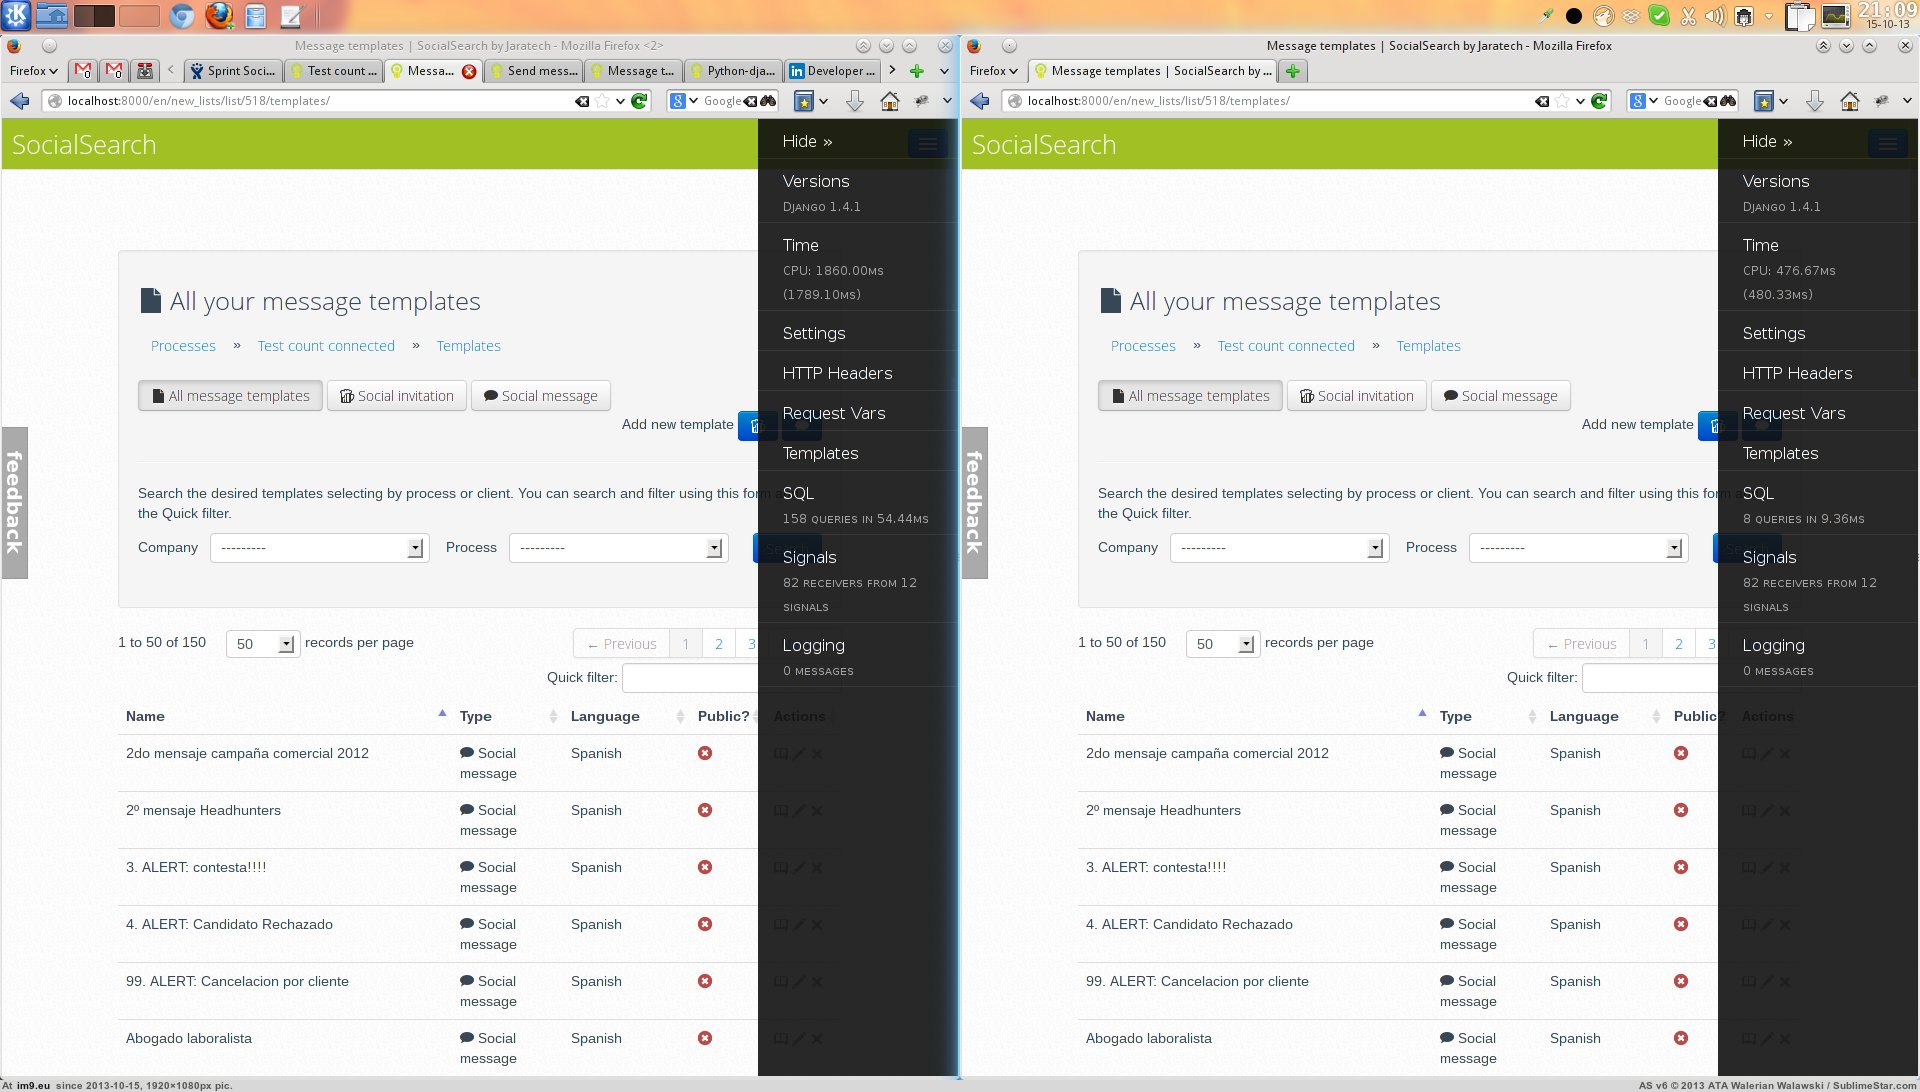
Task: Change records per page in the right window
Action: pos(1222,644)
